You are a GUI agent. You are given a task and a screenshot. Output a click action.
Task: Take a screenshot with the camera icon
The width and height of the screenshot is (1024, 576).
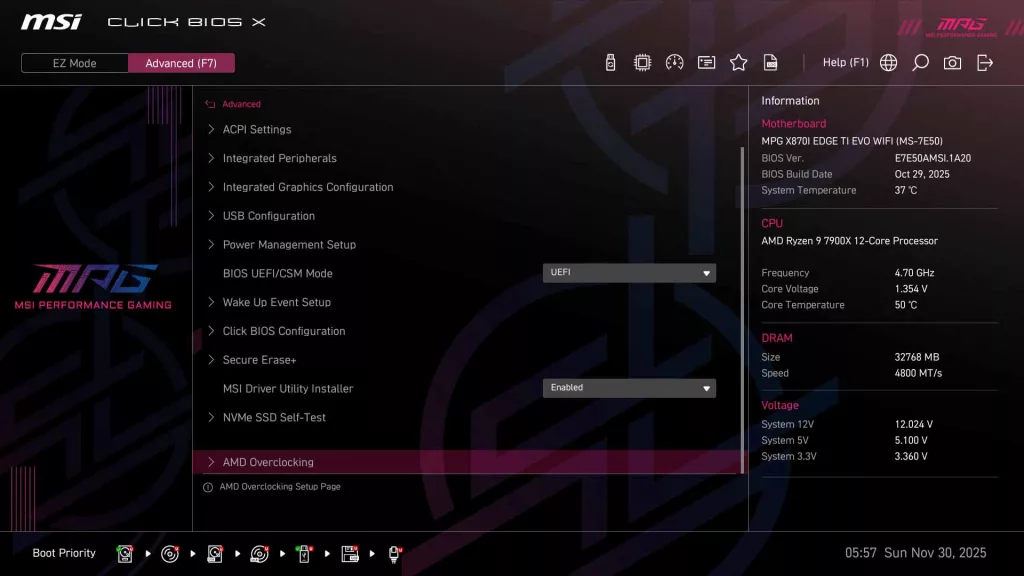click(952, 62)
